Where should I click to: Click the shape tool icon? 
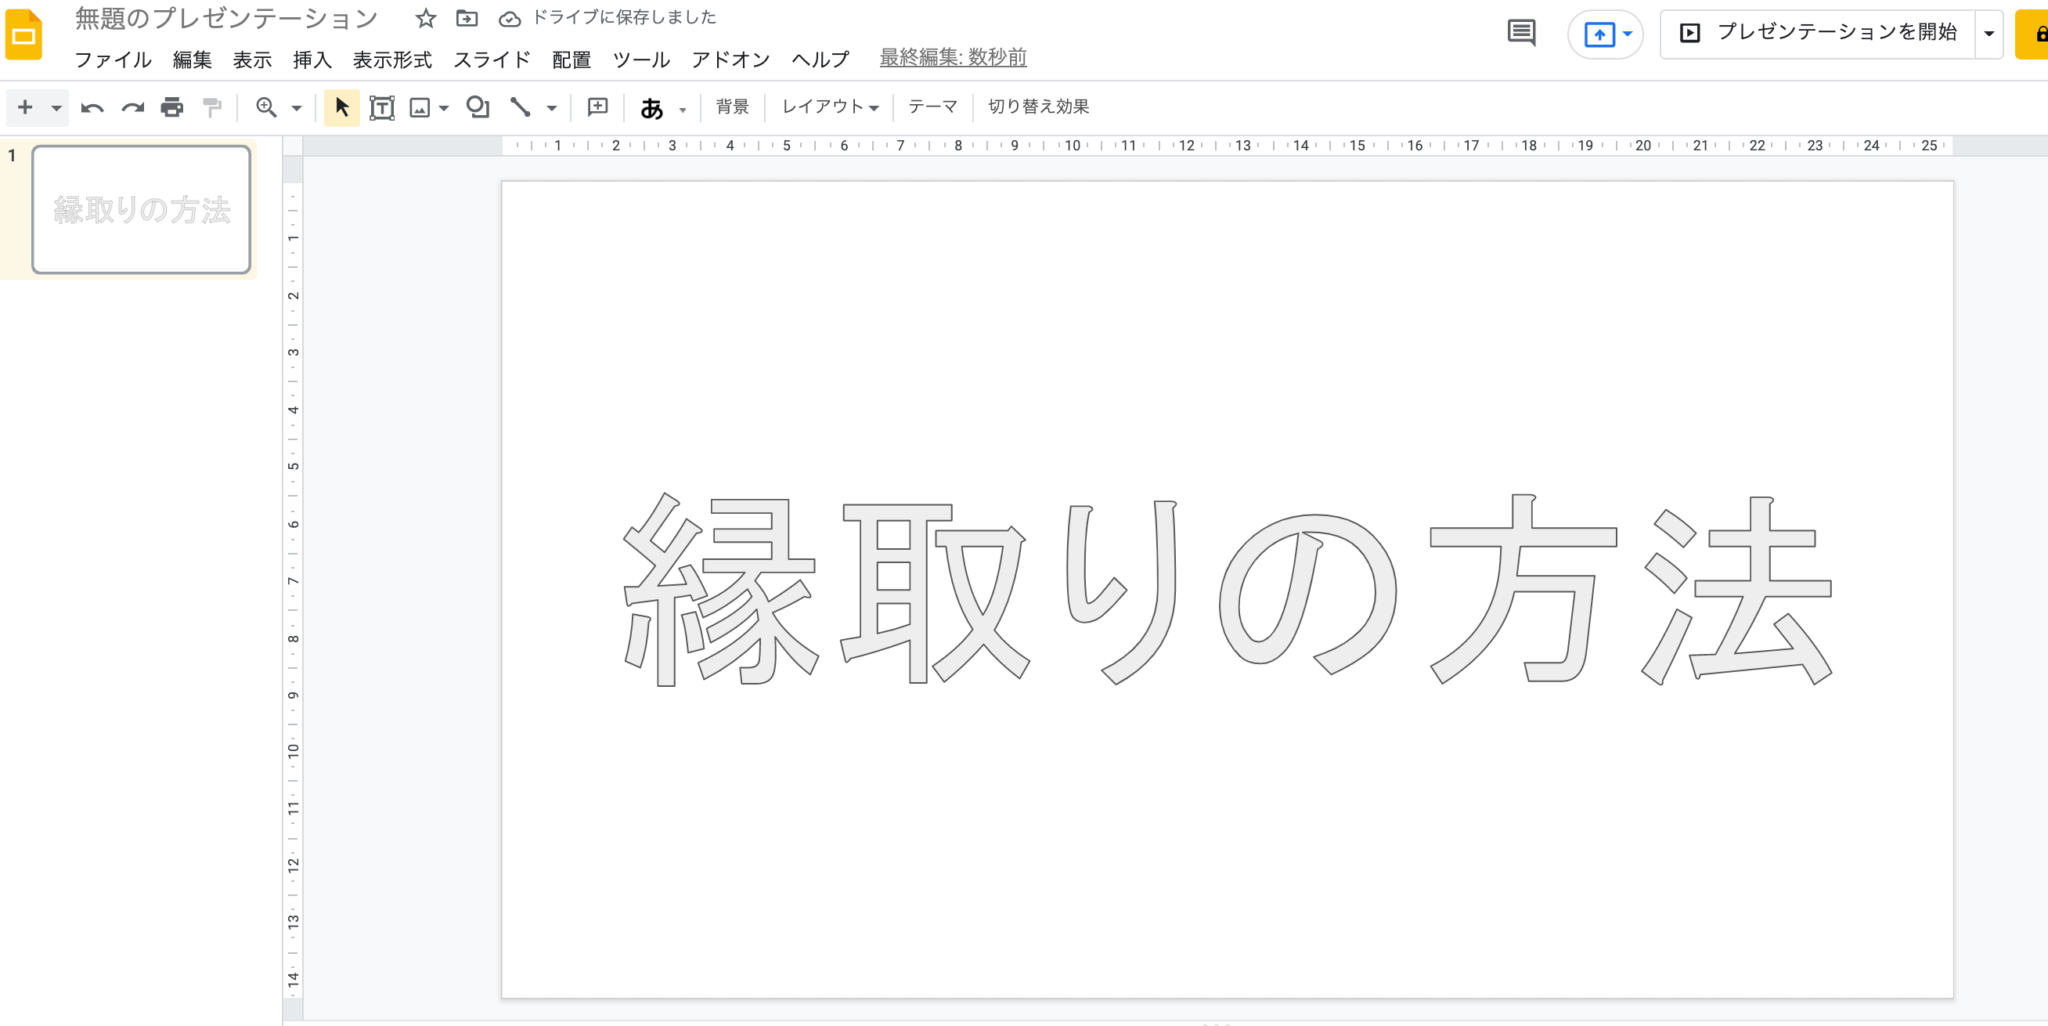(478, 108)
